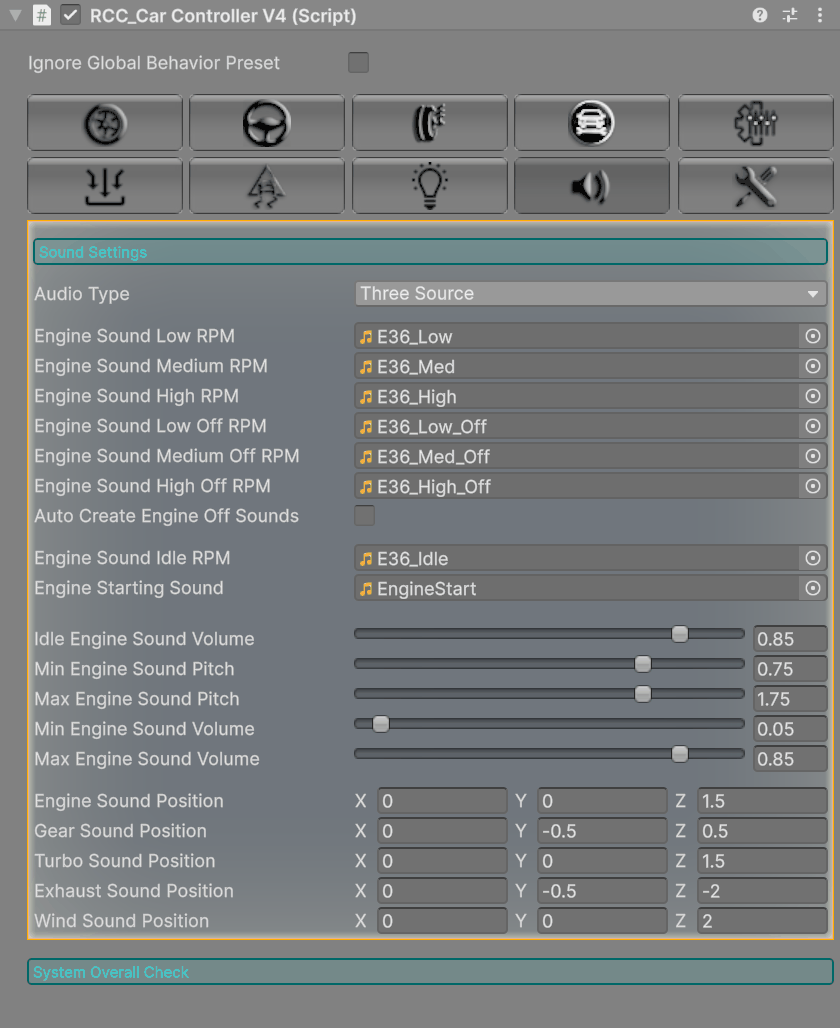Adjust Min Engine Sound Volume slider
Screen dimensions: 840x1028
(549, 724)
